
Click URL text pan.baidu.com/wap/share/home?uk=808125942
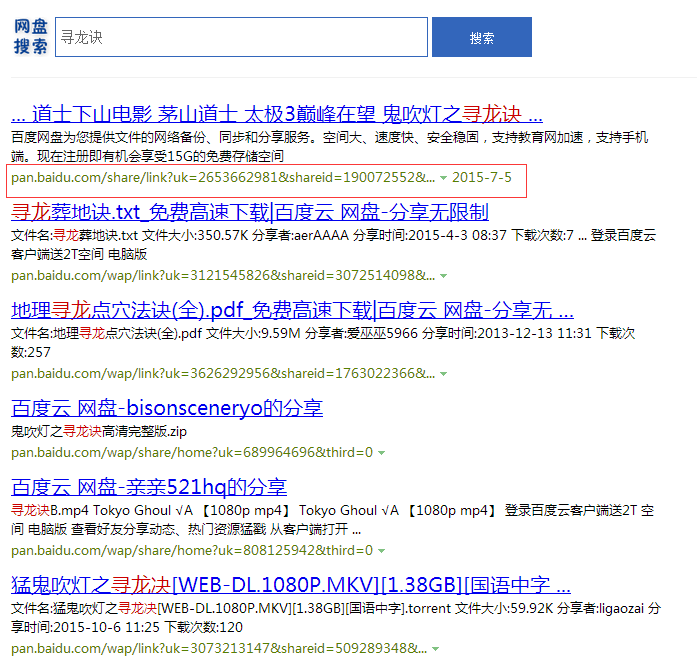[x=192, y=550]
